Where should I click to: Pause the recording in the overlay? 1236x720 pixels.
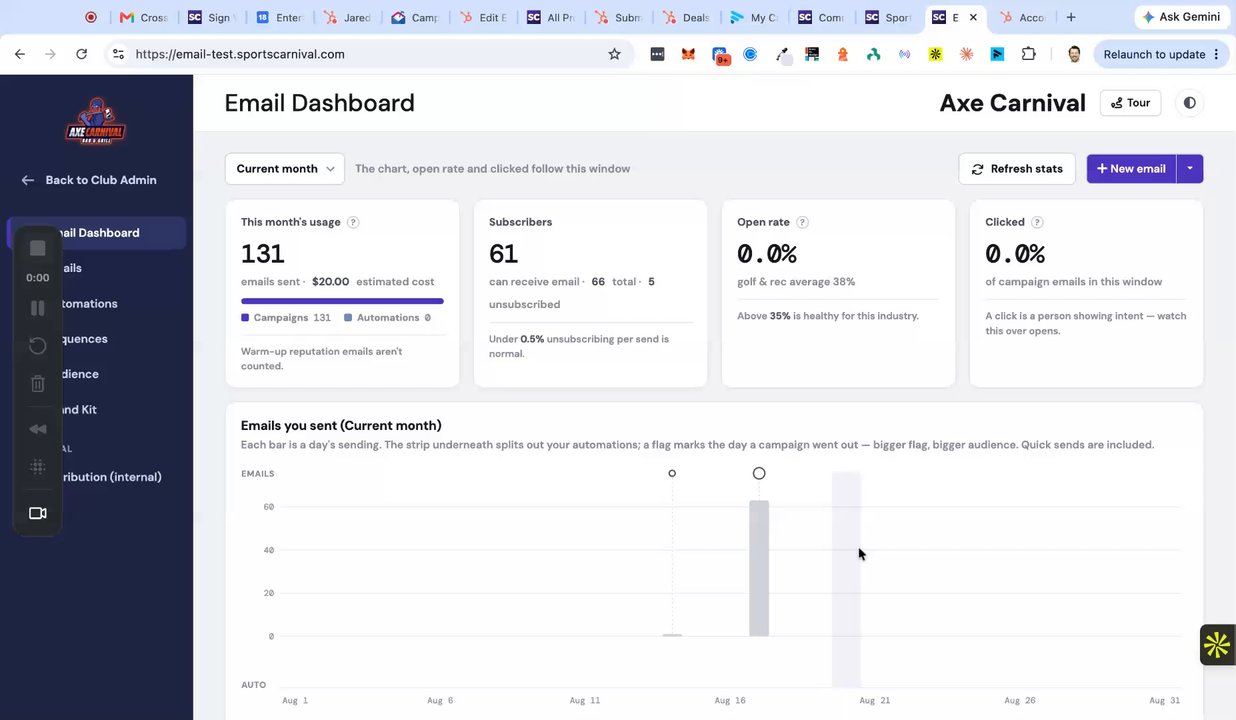pyautogui.click(x=38, y=308)
